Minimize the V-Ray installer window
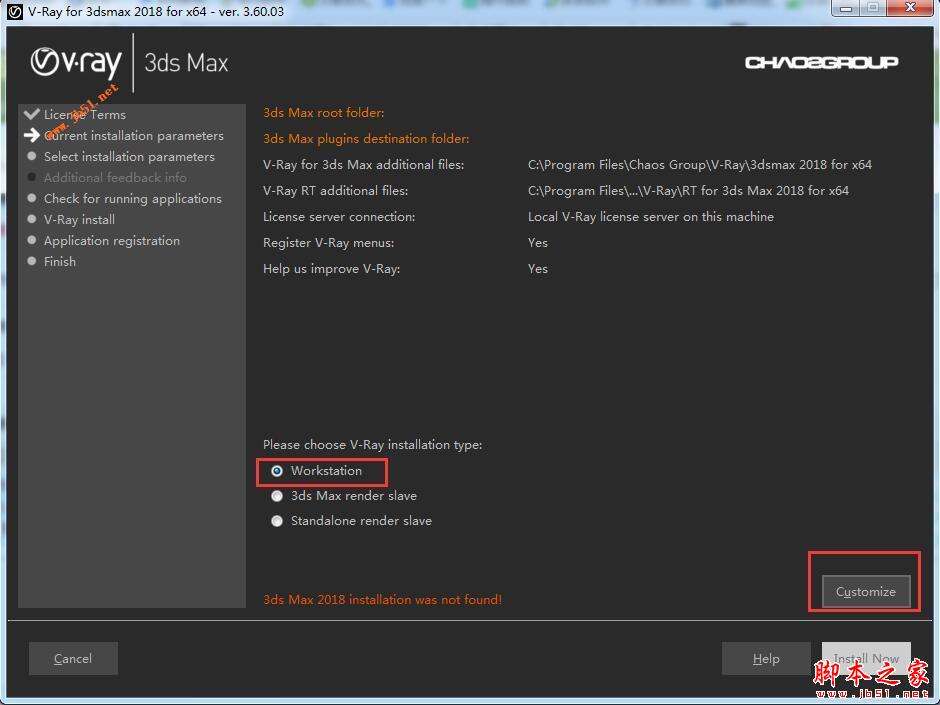 [846, 8]
